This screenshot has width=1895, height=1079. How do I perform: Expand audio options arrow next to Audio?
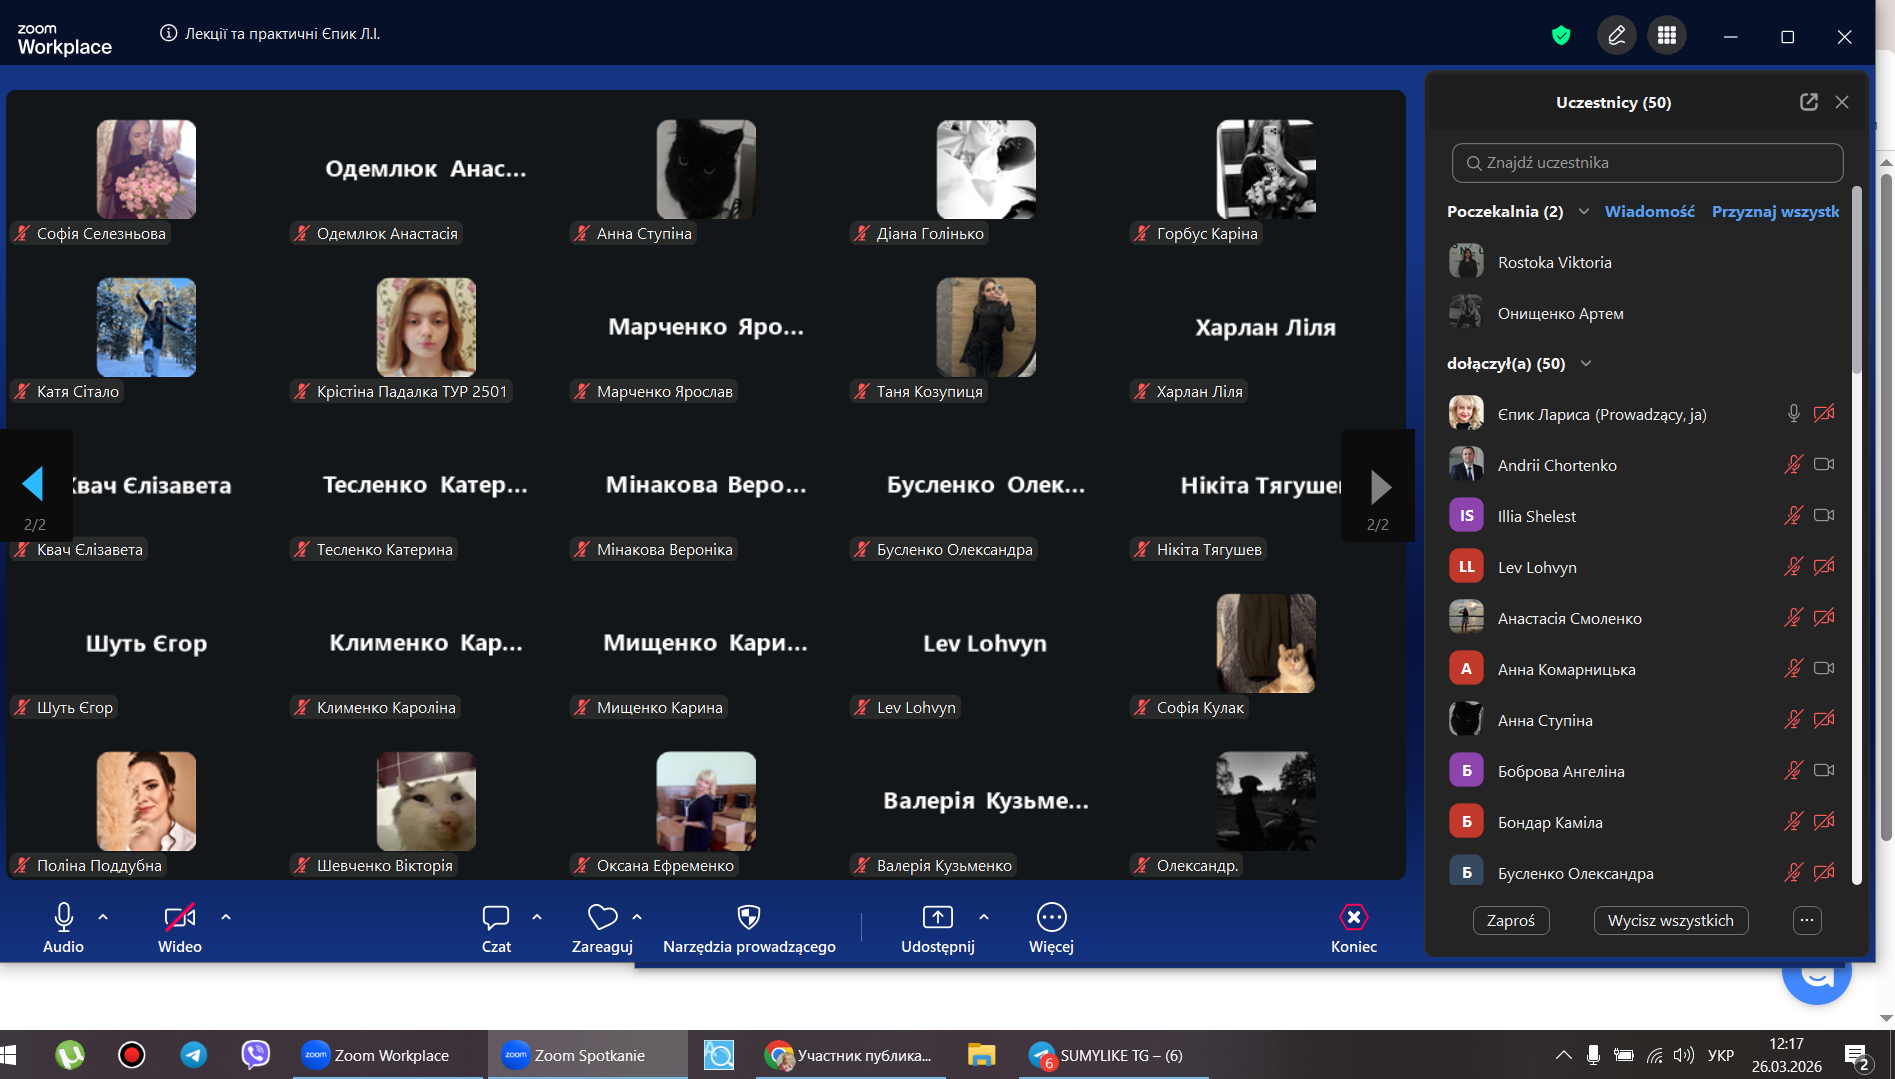103,917
